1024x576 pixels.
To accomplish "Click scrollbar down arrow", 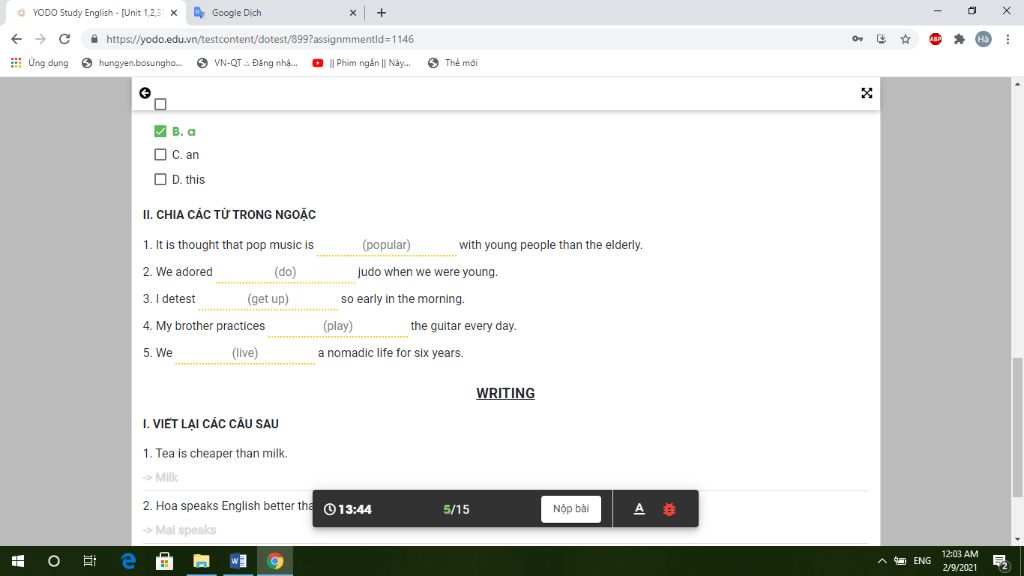I will [x=1017, y=539].
